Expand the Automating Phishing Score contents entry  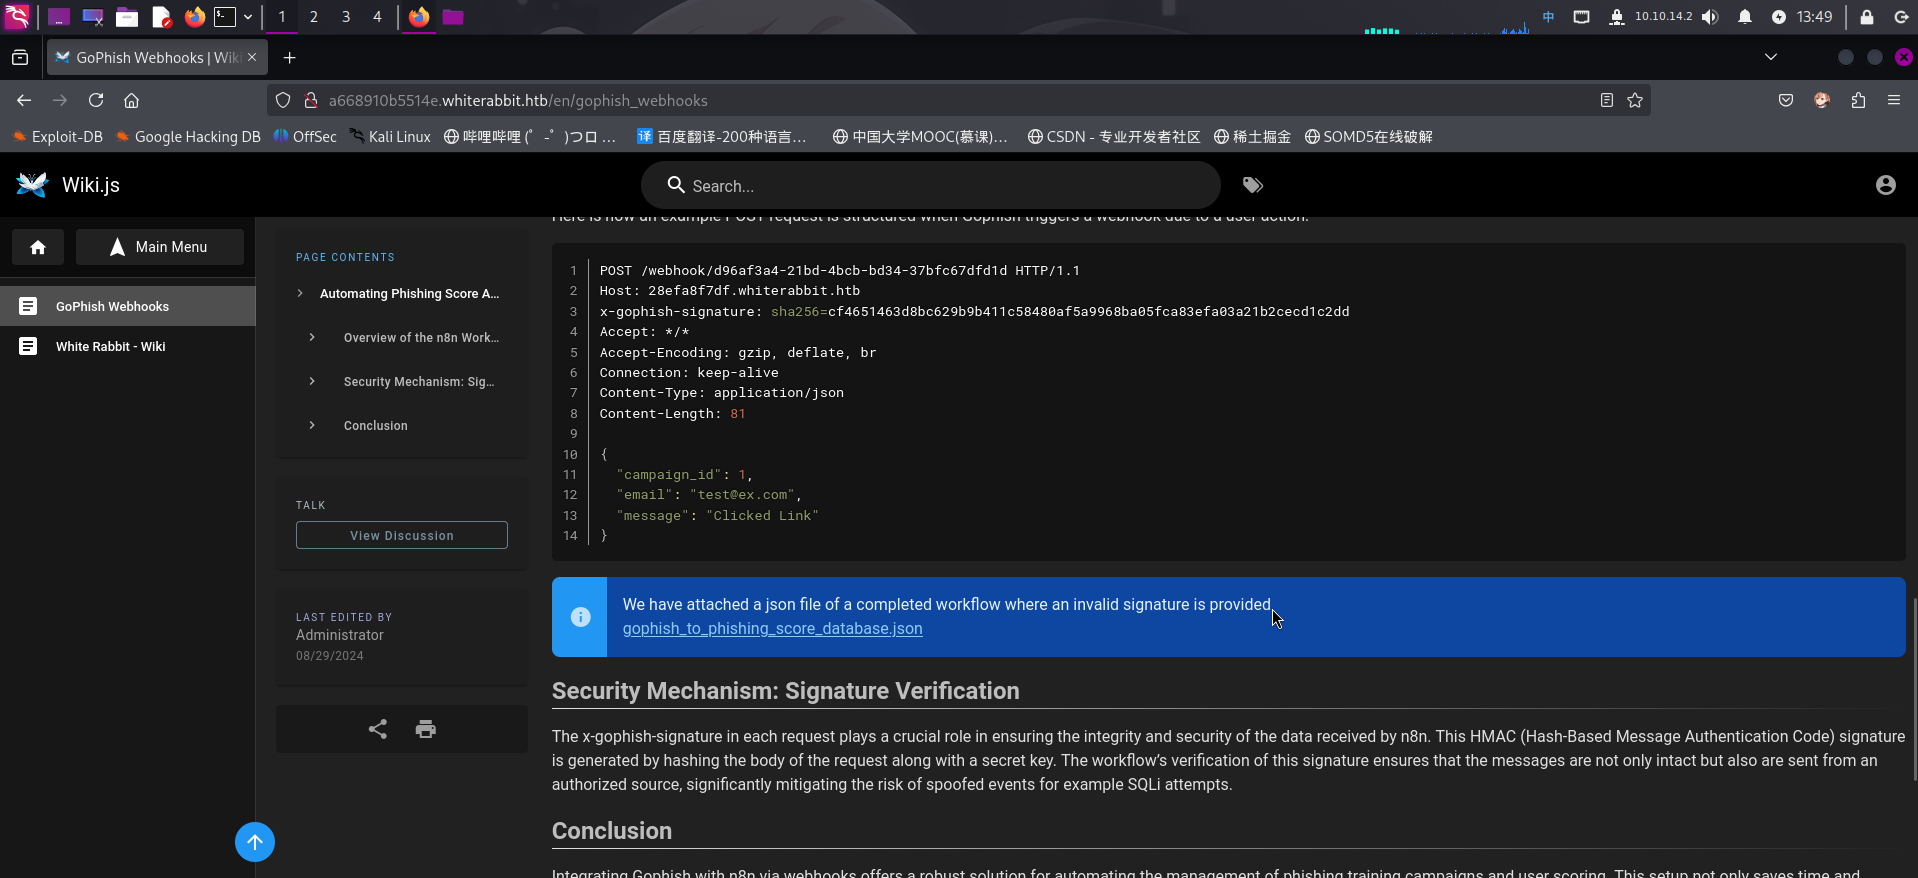(401, 293)
